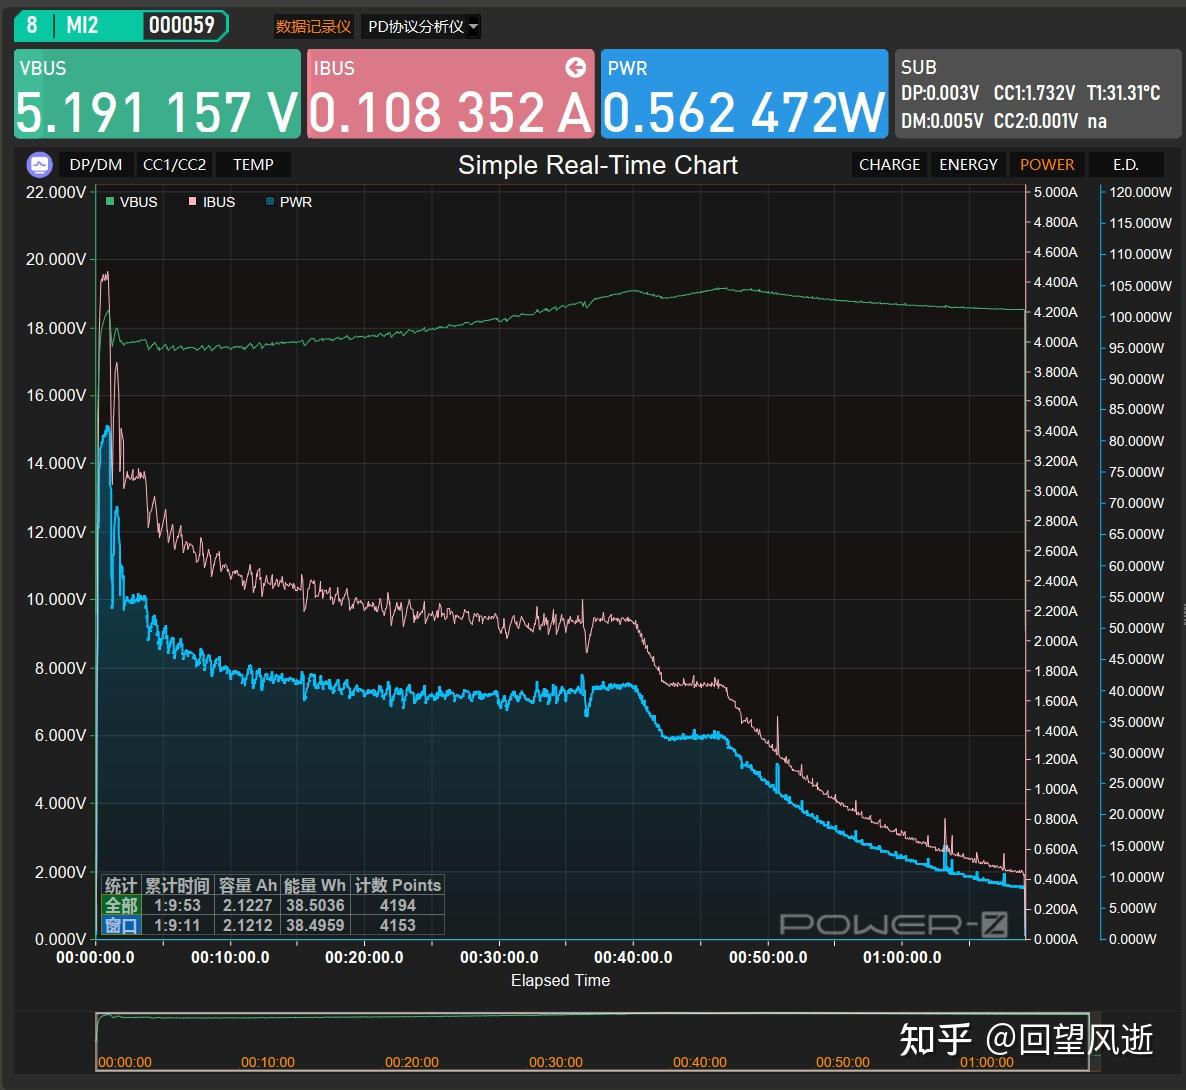Click the 窗口 statistics row
The width and height of the screenshot is (1186, 1090).
click(x=272, y=924)
